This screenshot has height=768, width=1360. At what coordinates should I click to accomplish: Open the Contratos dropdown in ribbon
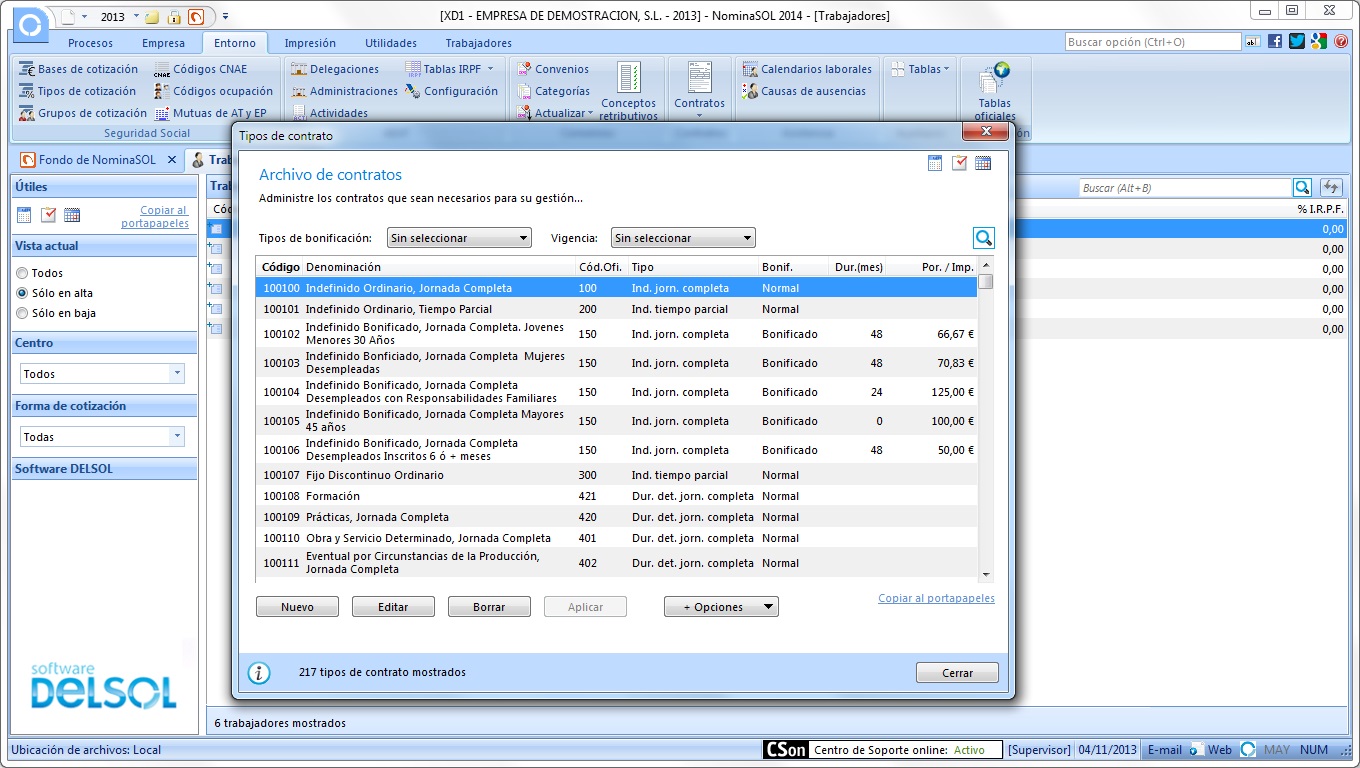tap(699, 91)
